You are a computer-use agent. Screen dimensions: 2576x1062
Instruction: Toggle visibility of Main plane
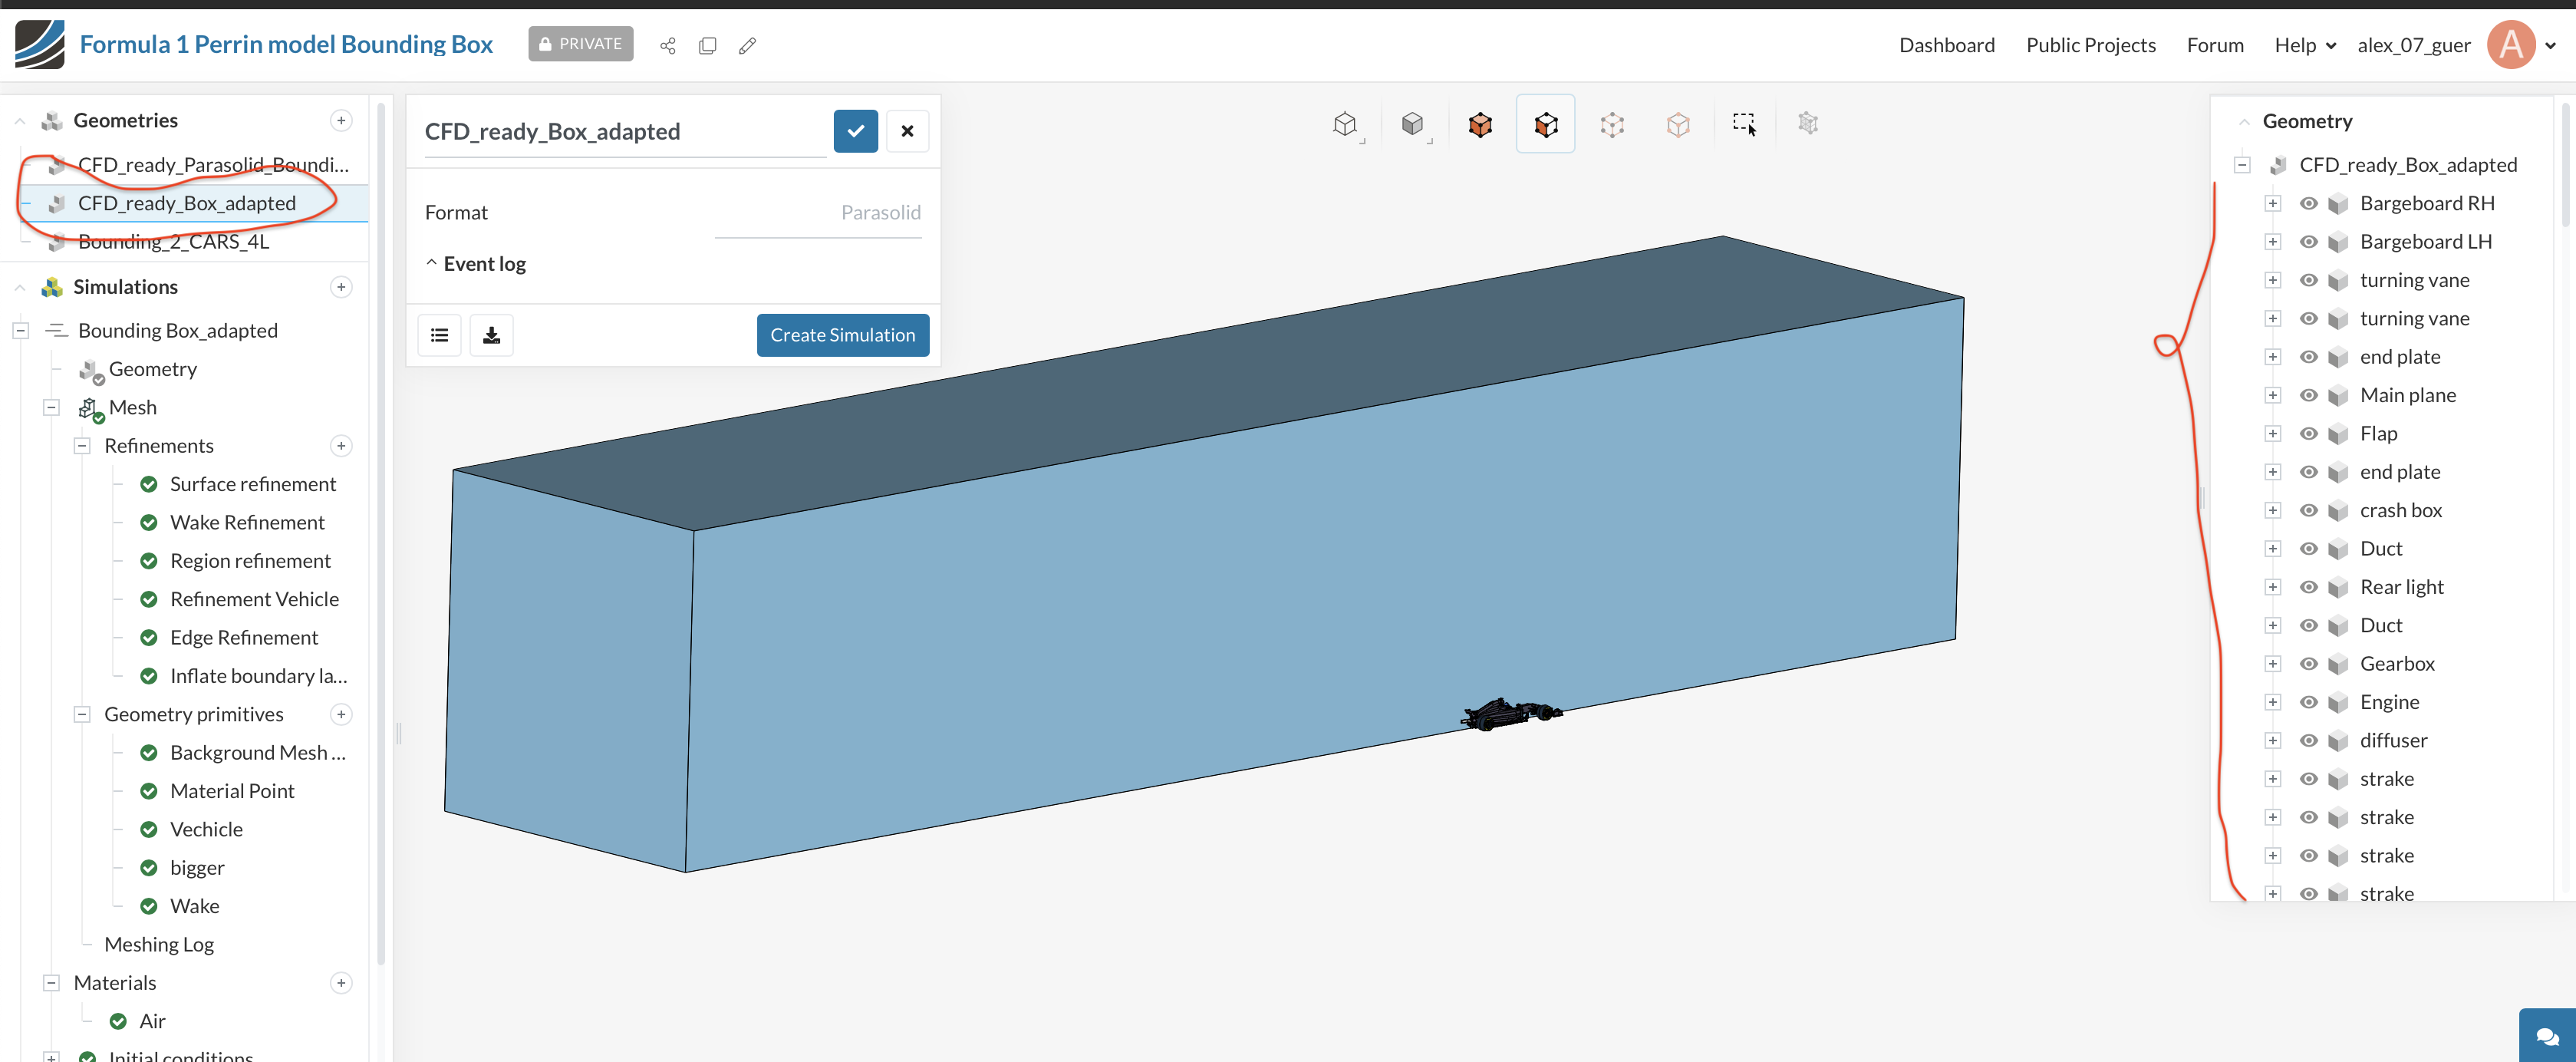2308,395
